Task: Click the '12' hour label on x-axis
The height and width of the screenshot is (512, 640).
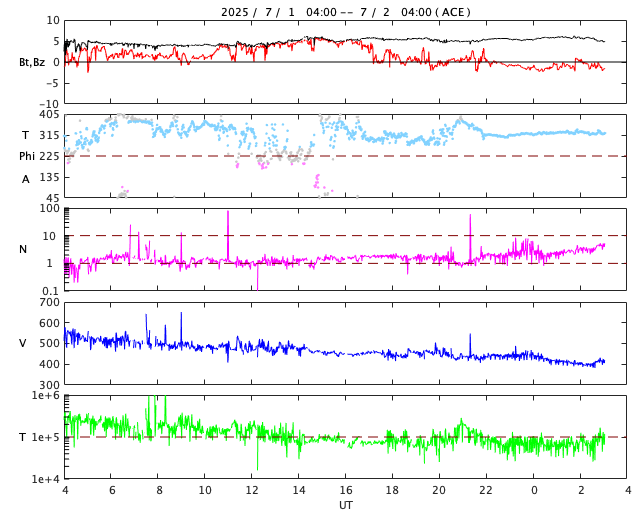Action: (252, 490)
